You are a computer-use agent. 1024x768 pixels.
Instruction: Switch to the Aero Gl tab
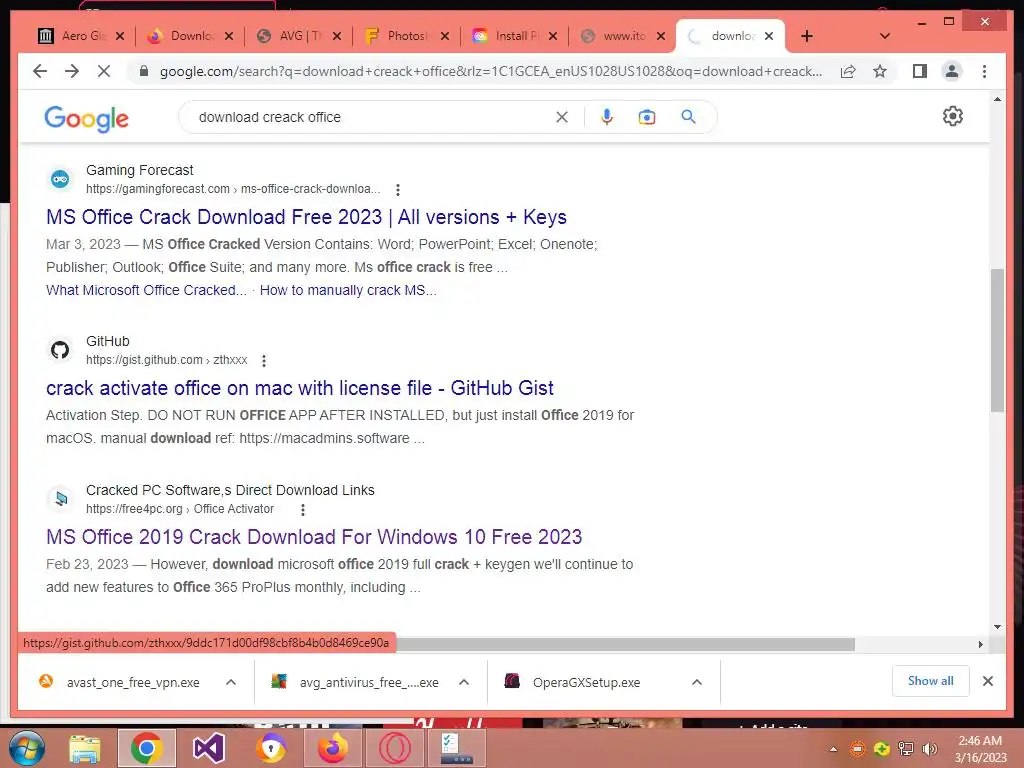tap(82, 36)
